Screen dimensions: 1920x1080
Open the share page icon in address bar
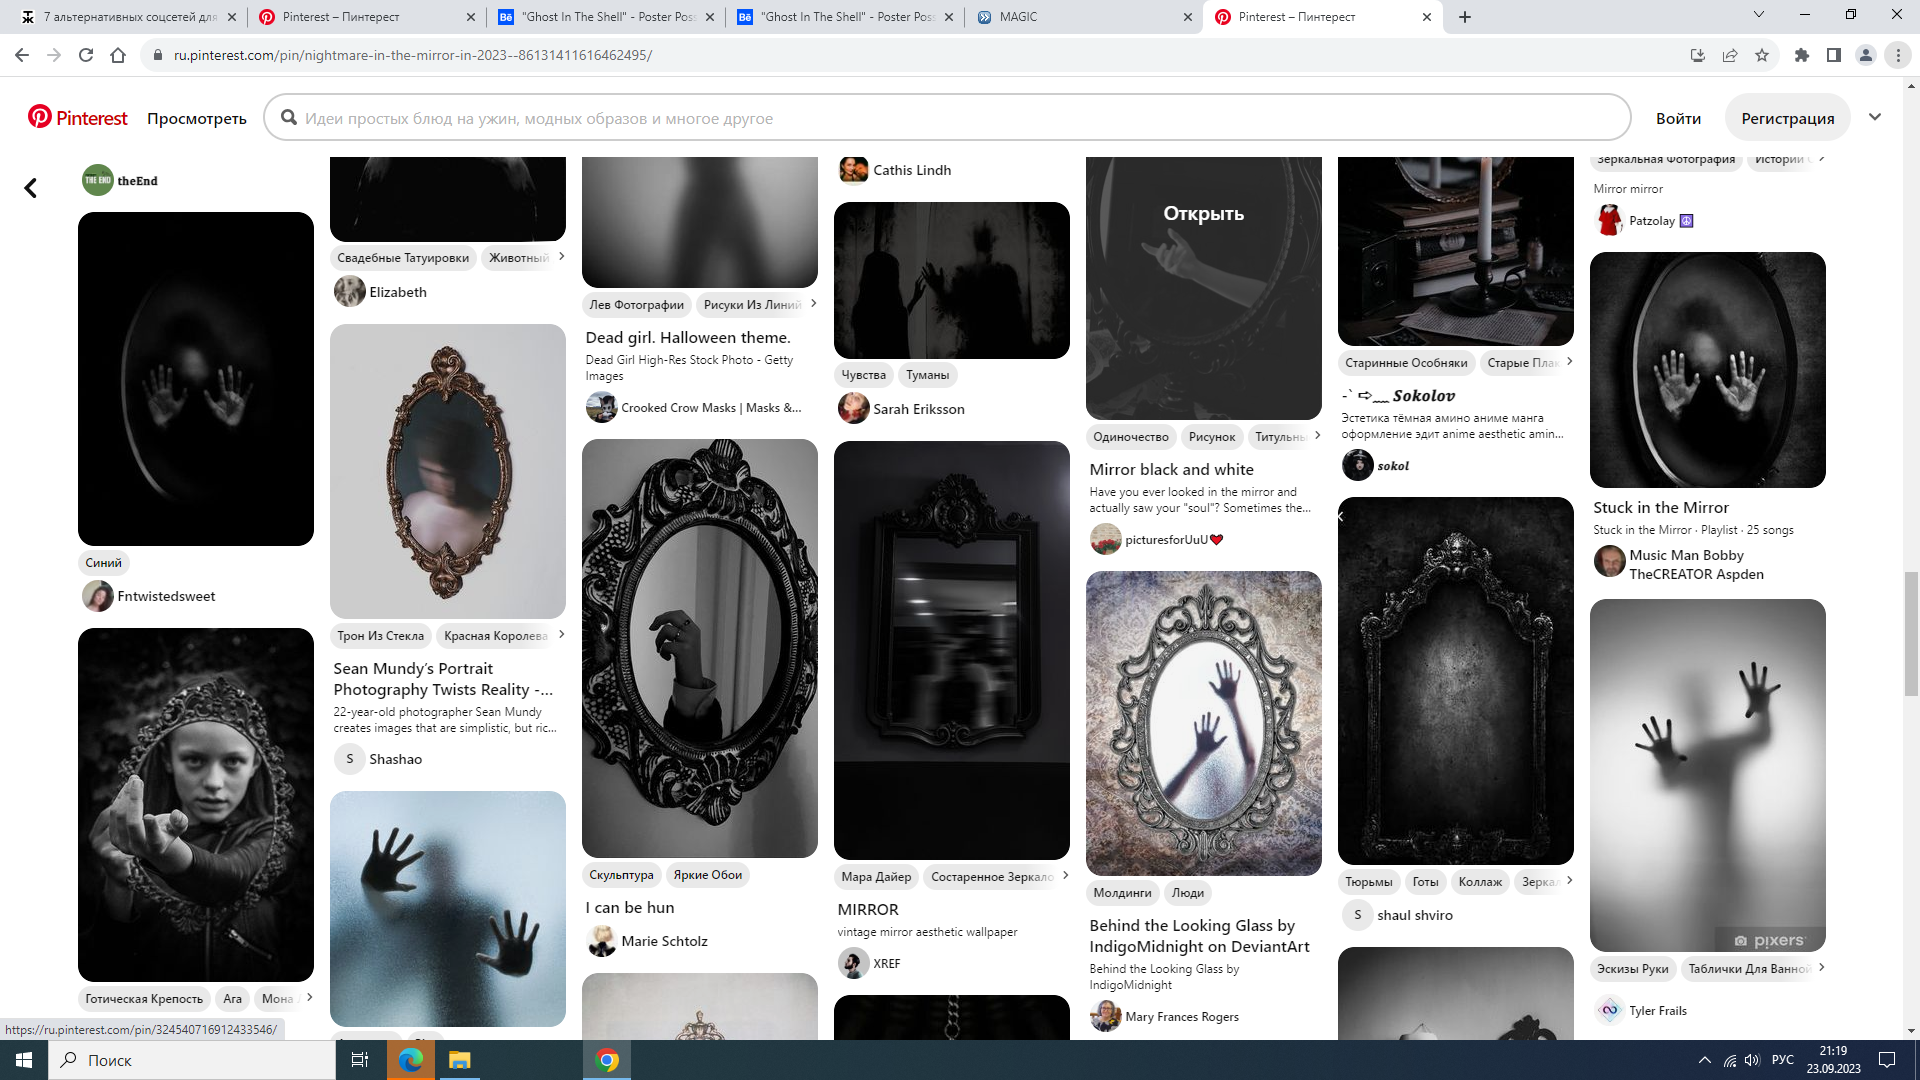tap(1730, 55)
